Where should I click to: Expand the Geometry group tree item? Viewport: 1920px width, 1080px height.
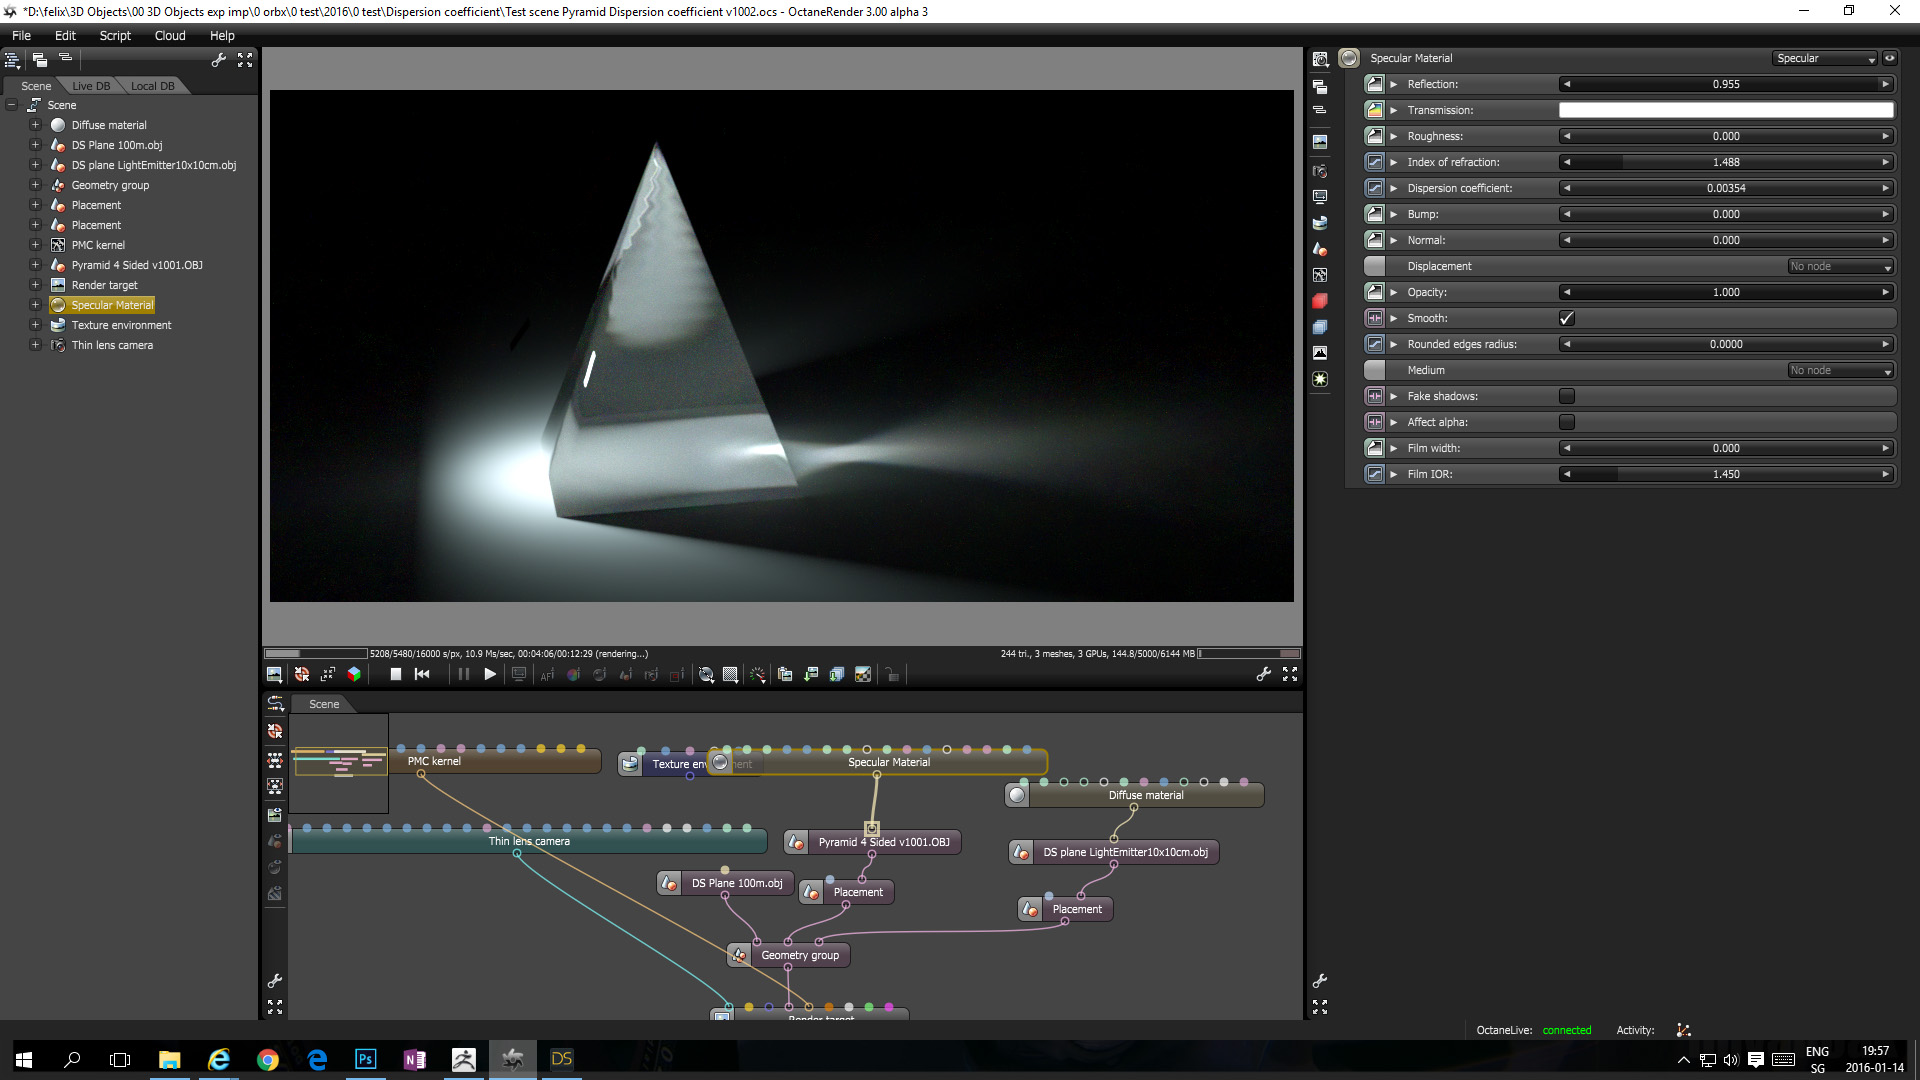point(35,185)
